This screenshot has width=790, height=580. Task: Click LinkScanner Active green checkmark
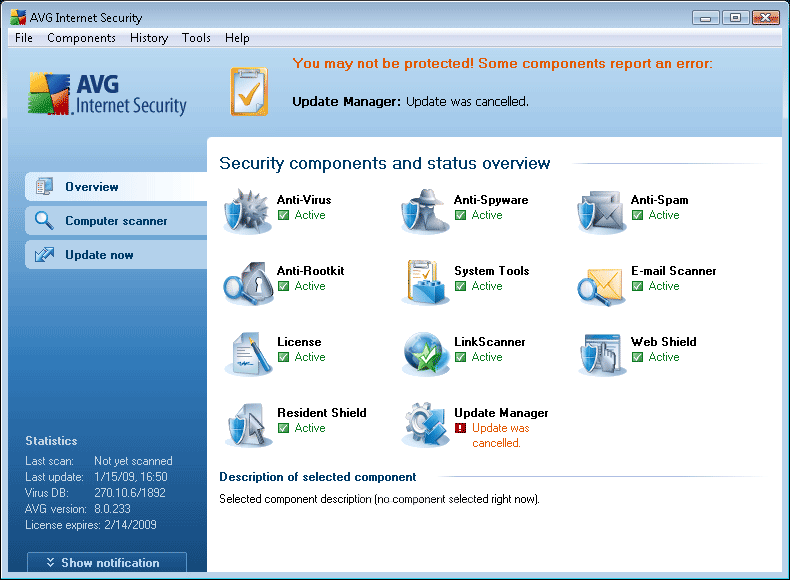[460, 357]
